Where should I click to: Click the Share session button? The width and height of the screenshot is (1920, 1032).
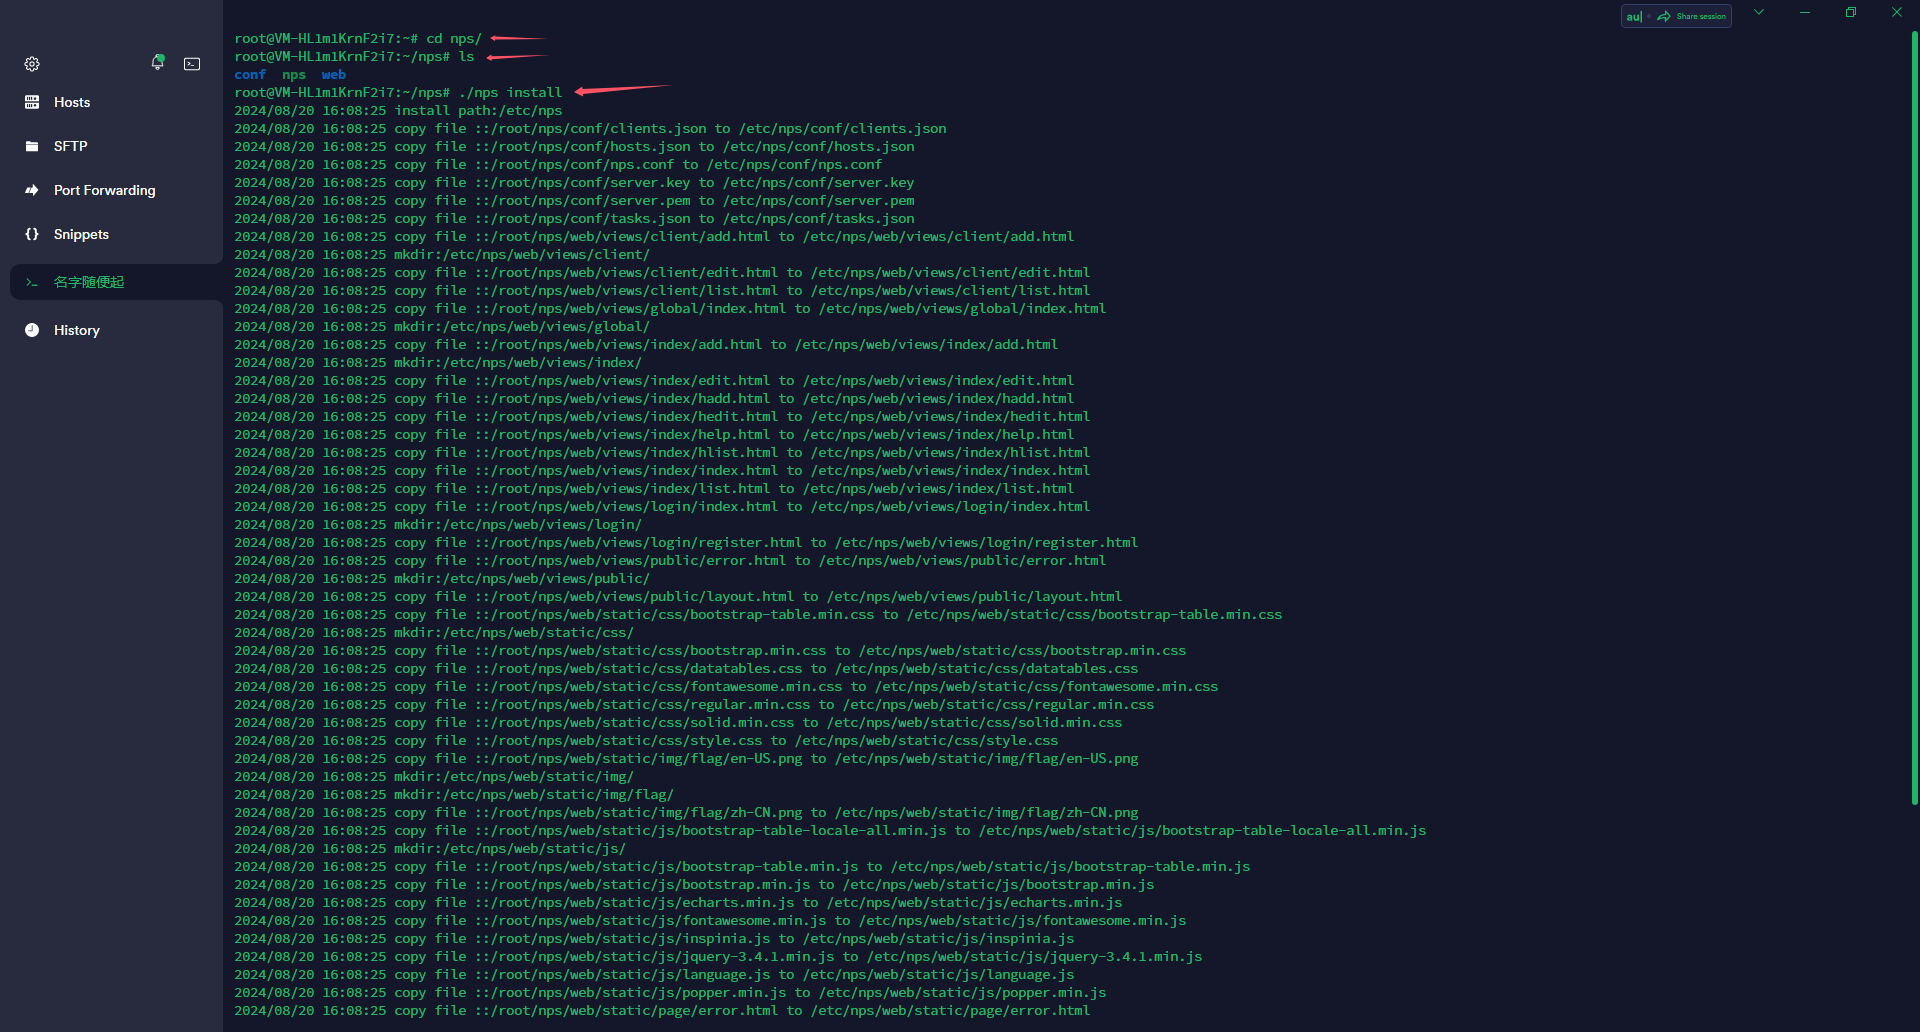coord(1692,16)
